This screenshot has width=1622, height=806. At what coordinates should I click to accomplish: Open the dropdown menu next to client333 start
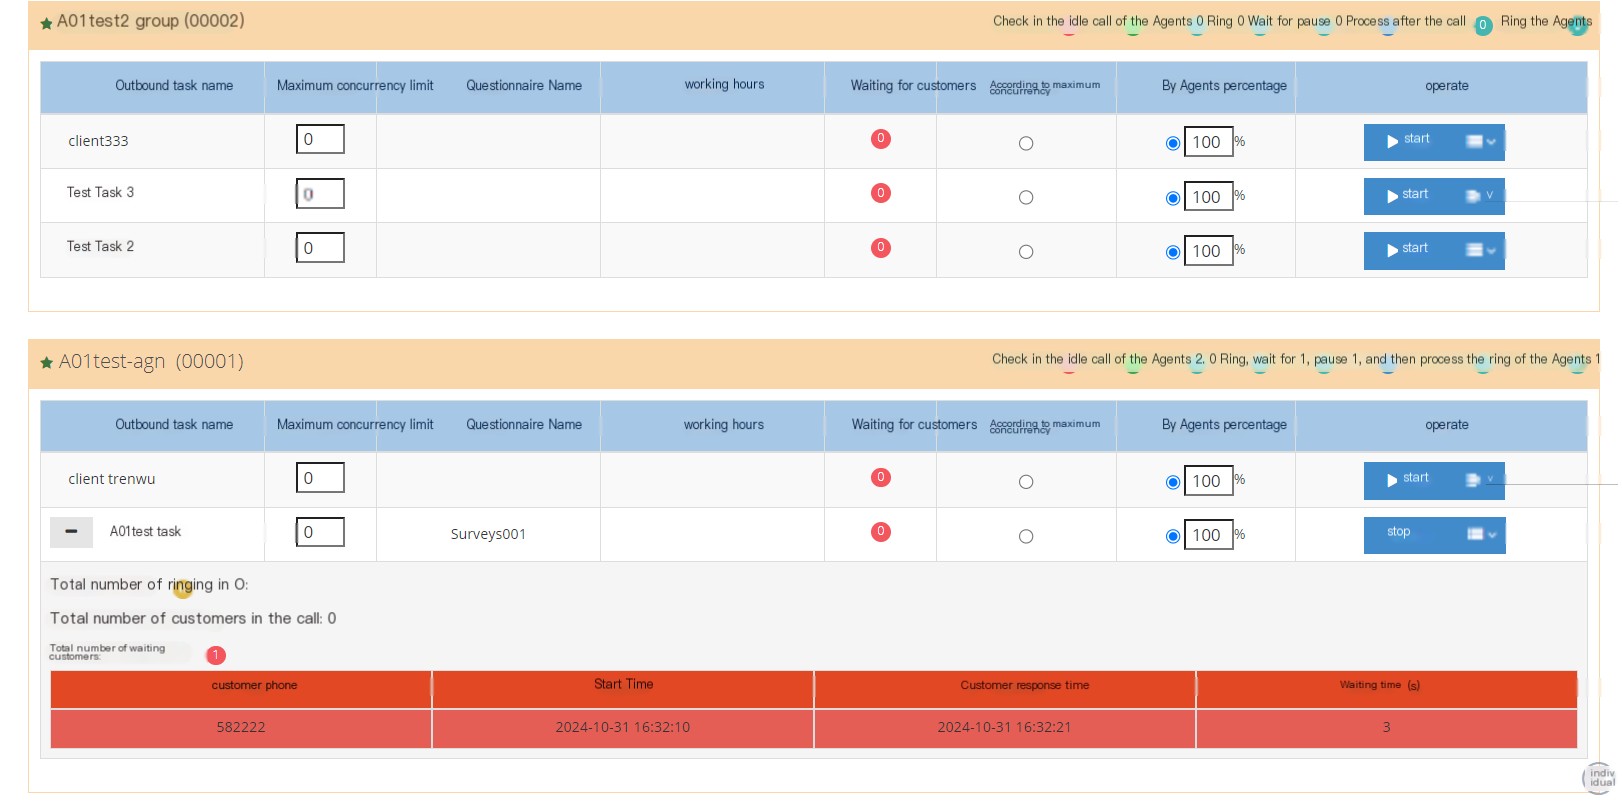[1481, 141]
